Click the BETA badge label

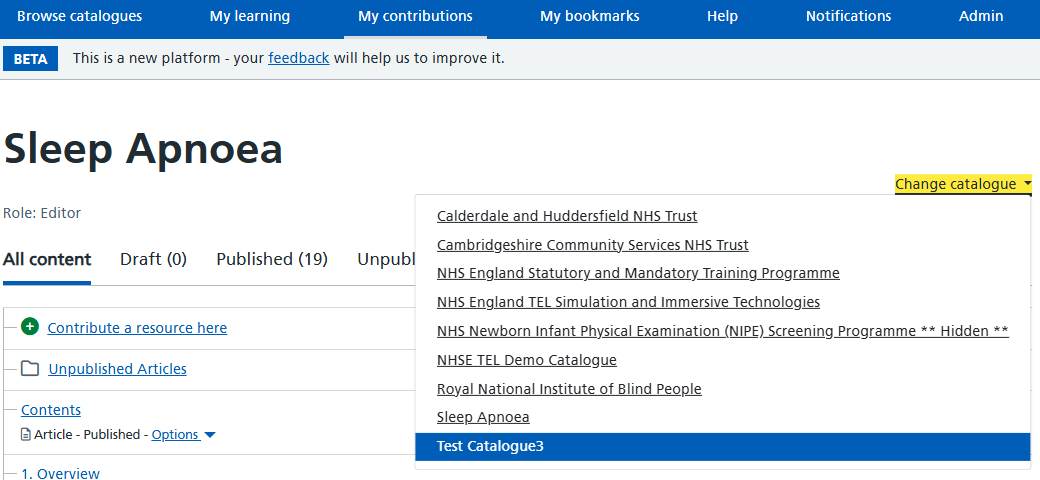[x=31, y=58]
